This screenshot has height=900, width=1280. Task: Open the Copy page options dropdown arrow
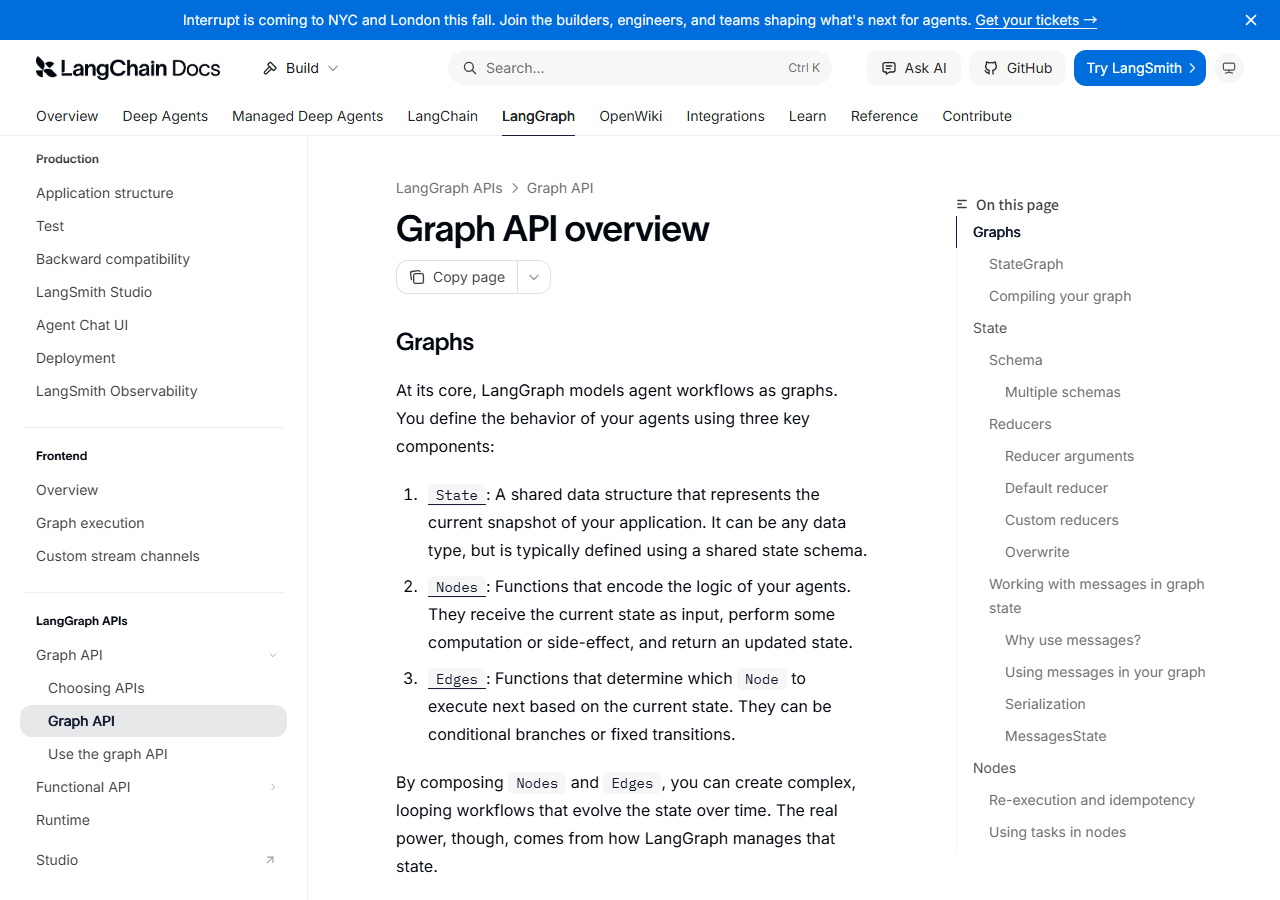pyautogui.click(x=534, y=277)
